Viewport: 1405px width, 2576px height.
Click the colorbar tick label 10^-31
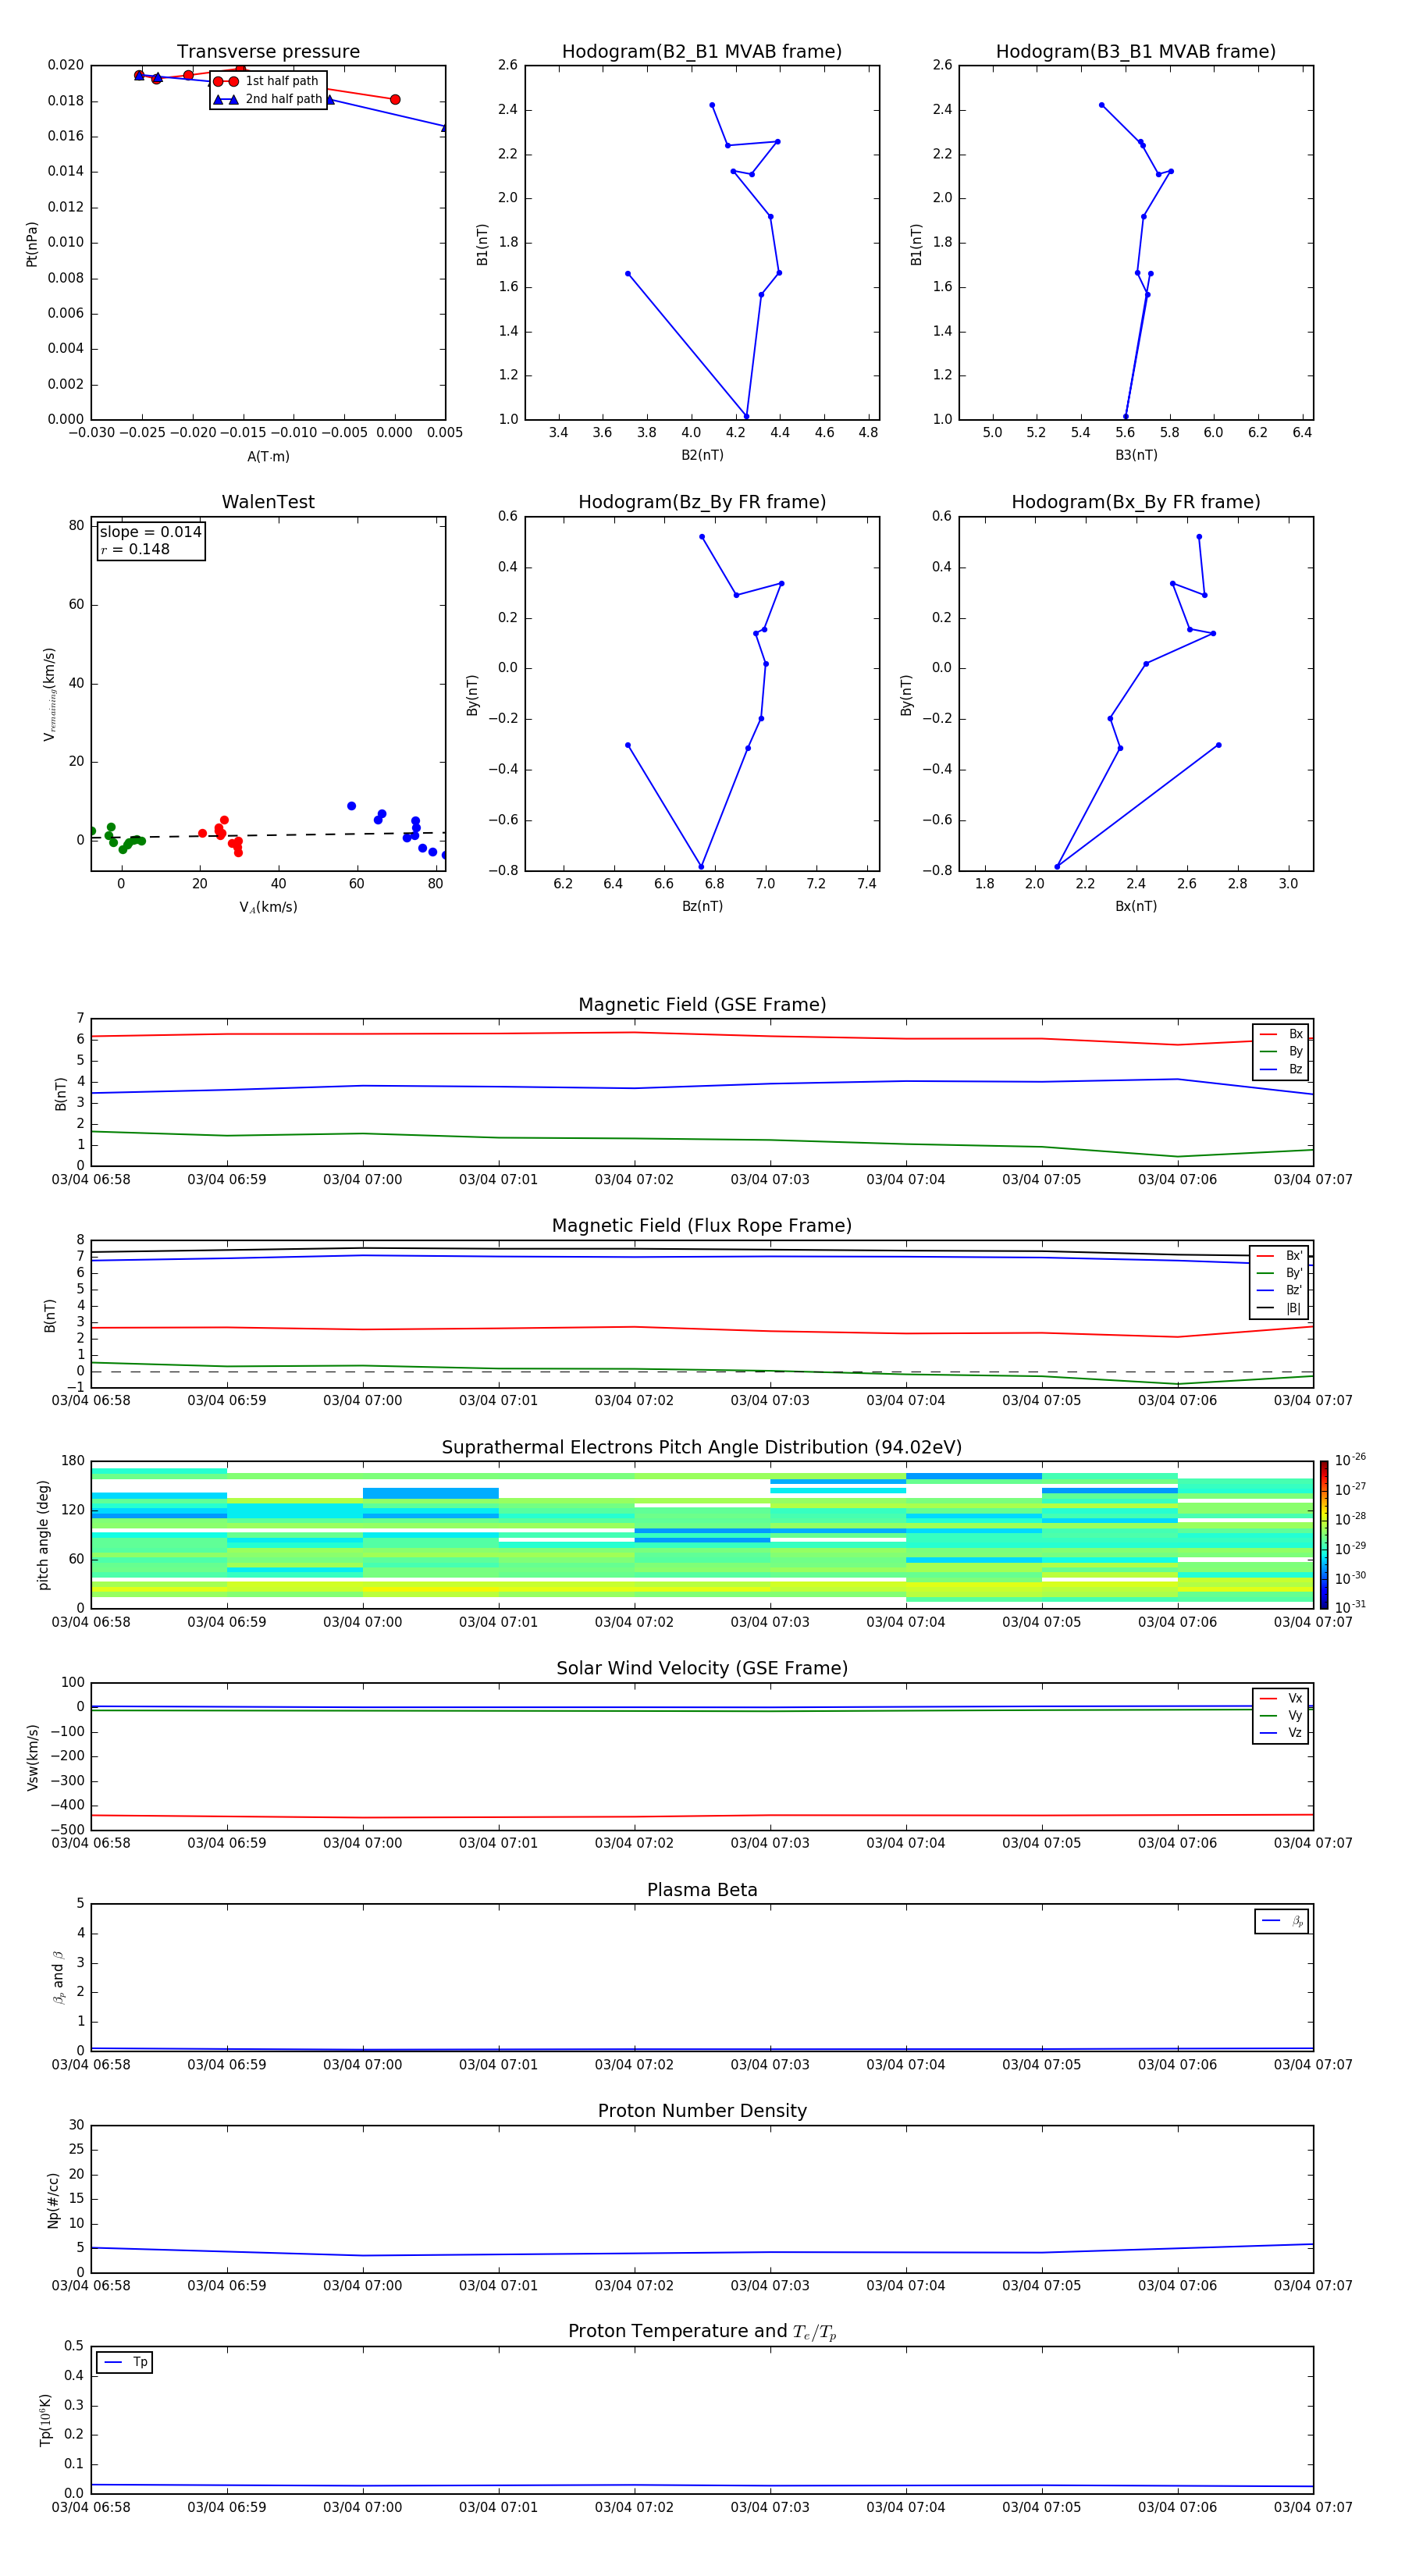click(1350, 1607)
